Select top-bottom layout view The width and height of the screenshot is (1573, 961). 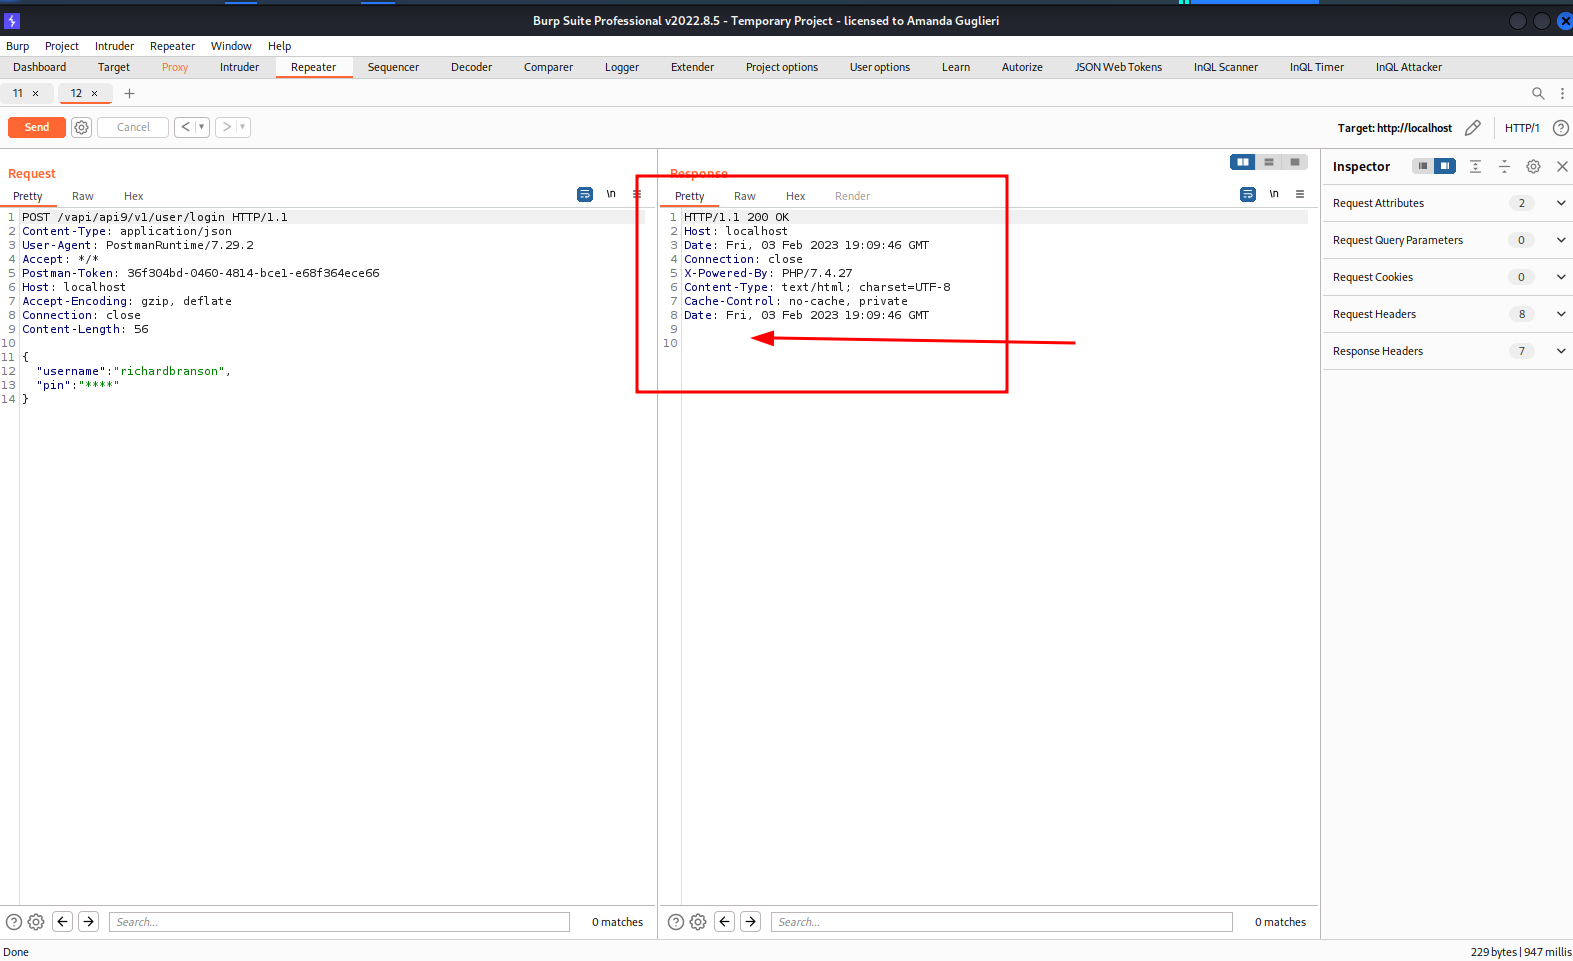pyautogui.click(x=1269, y=162)
